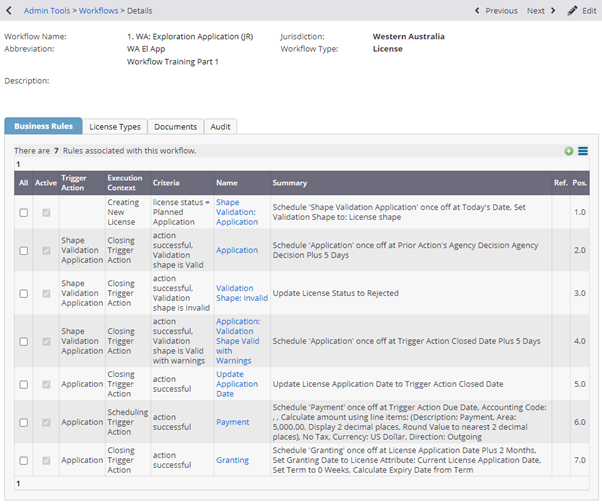The image size is (602, 504).
Task: Click position value 6.0
Action: [x=580, y=422]
